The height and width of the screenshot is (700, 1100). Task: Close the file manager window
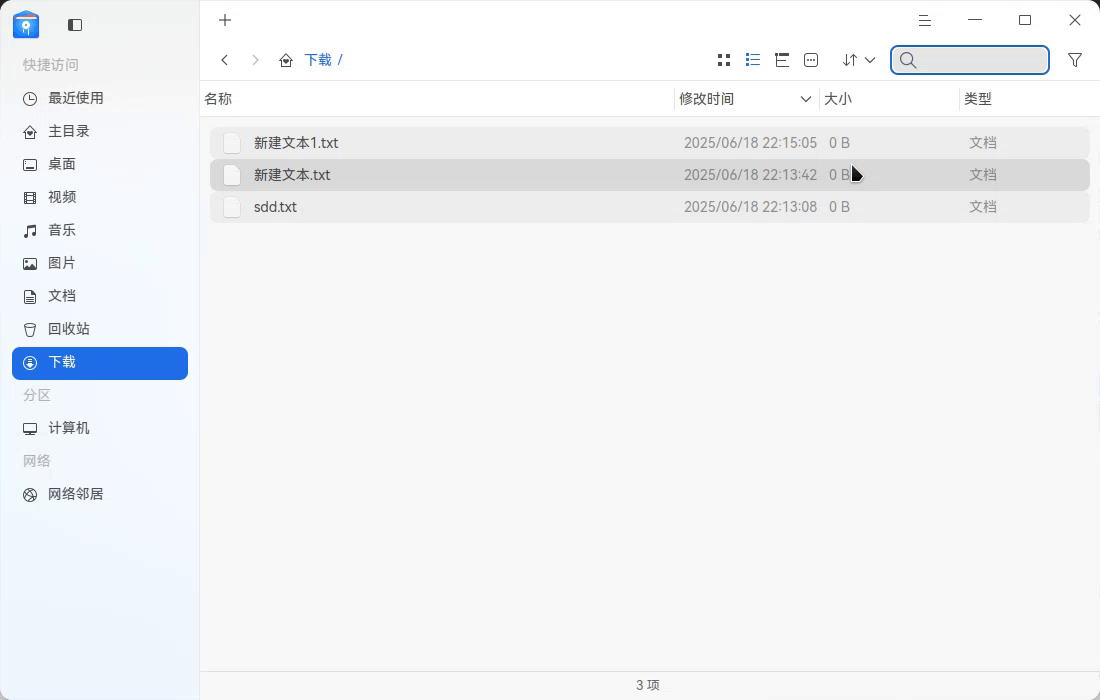pos(1074,20)
